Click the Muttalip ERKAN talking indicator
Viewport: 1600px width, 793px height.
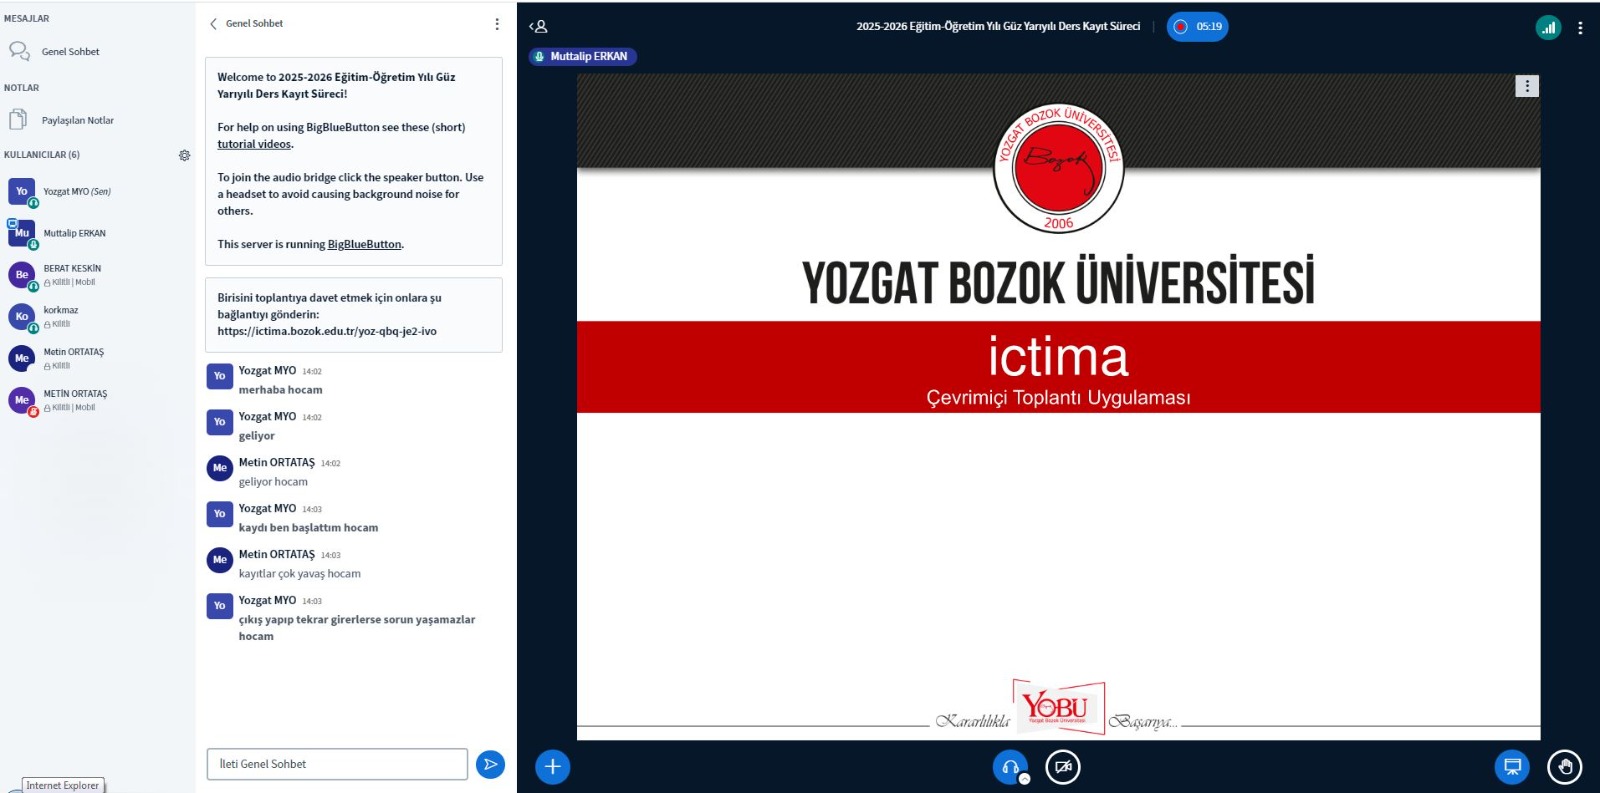[582, 57]
